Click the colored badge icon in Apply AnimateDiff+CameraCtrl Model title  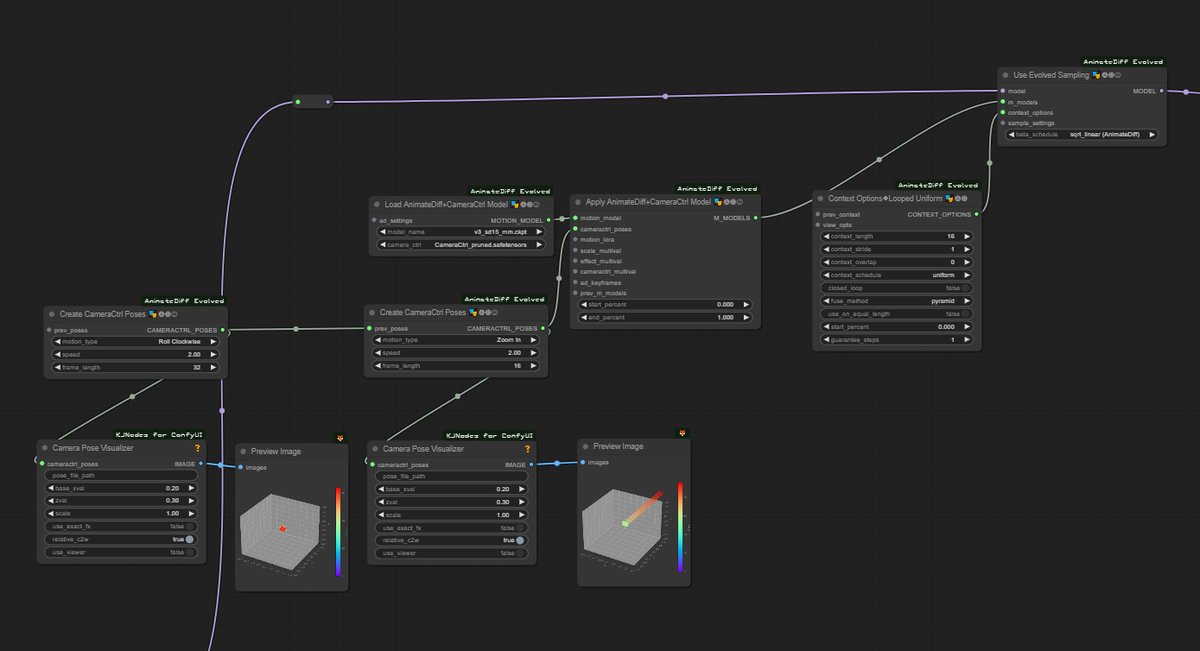(718, 201)
